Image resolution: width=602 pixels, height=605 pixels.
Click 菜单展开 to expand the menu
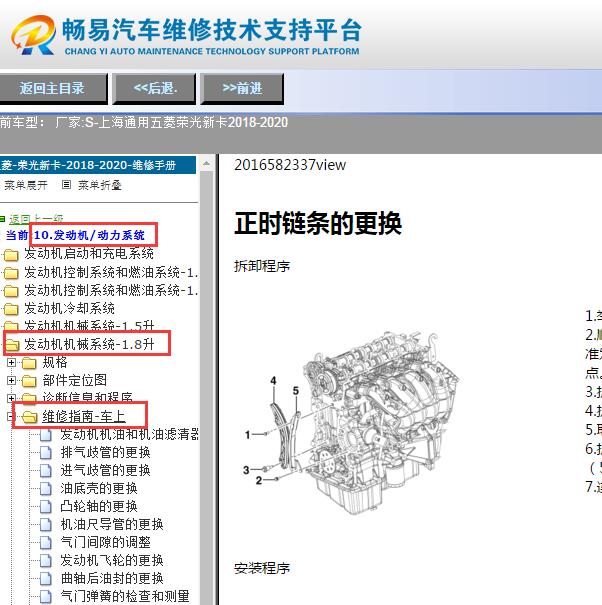pos(25,185)
